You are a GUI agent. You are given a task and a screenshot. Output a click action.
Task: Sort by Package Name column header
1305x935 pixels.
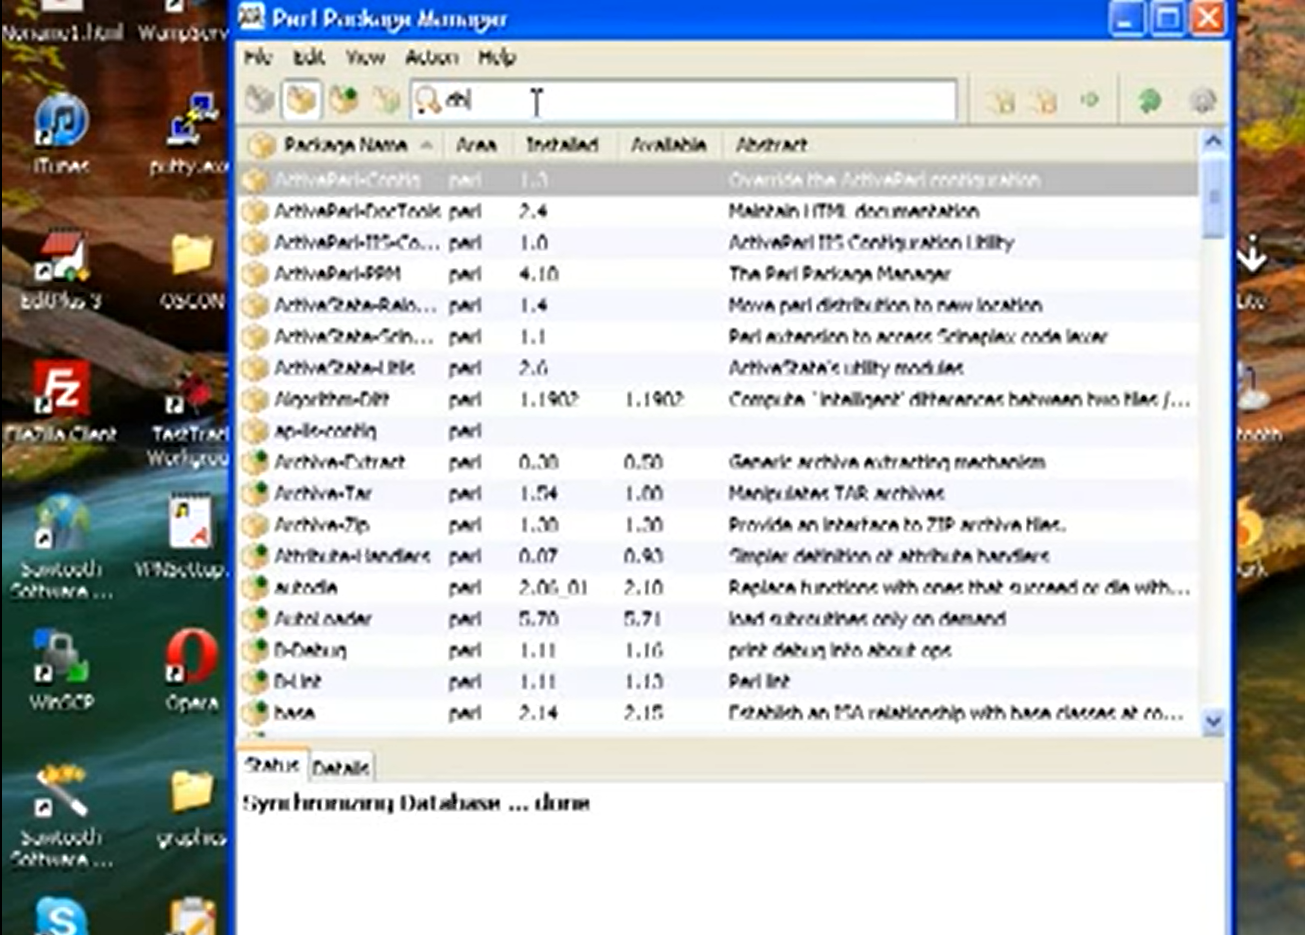tap(340, 146)
